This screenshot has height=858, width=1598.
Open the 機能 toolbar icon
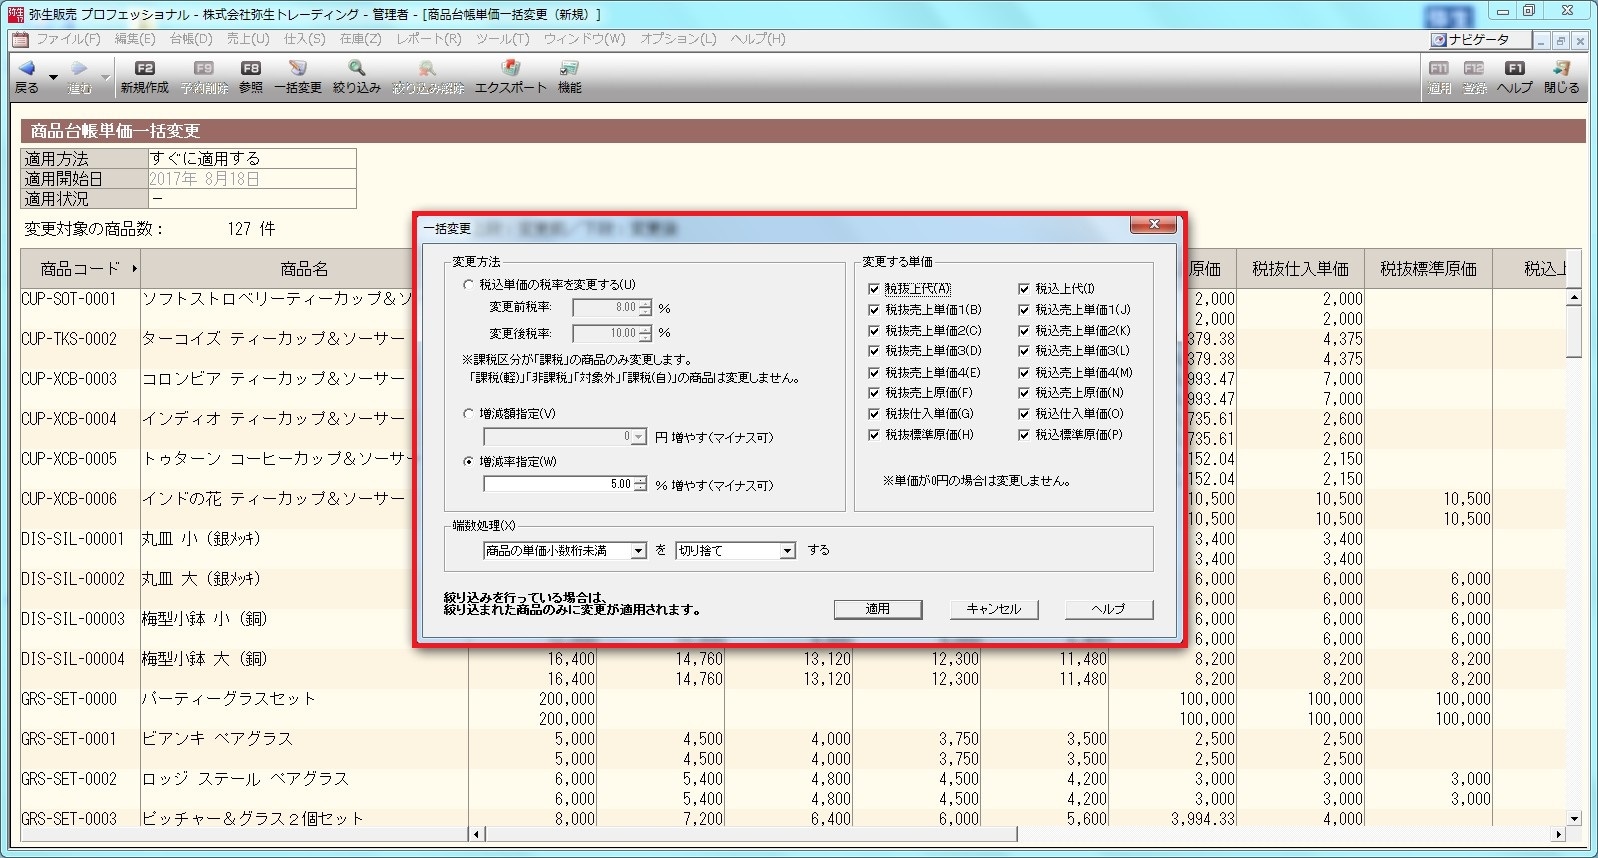click(569, 69)
